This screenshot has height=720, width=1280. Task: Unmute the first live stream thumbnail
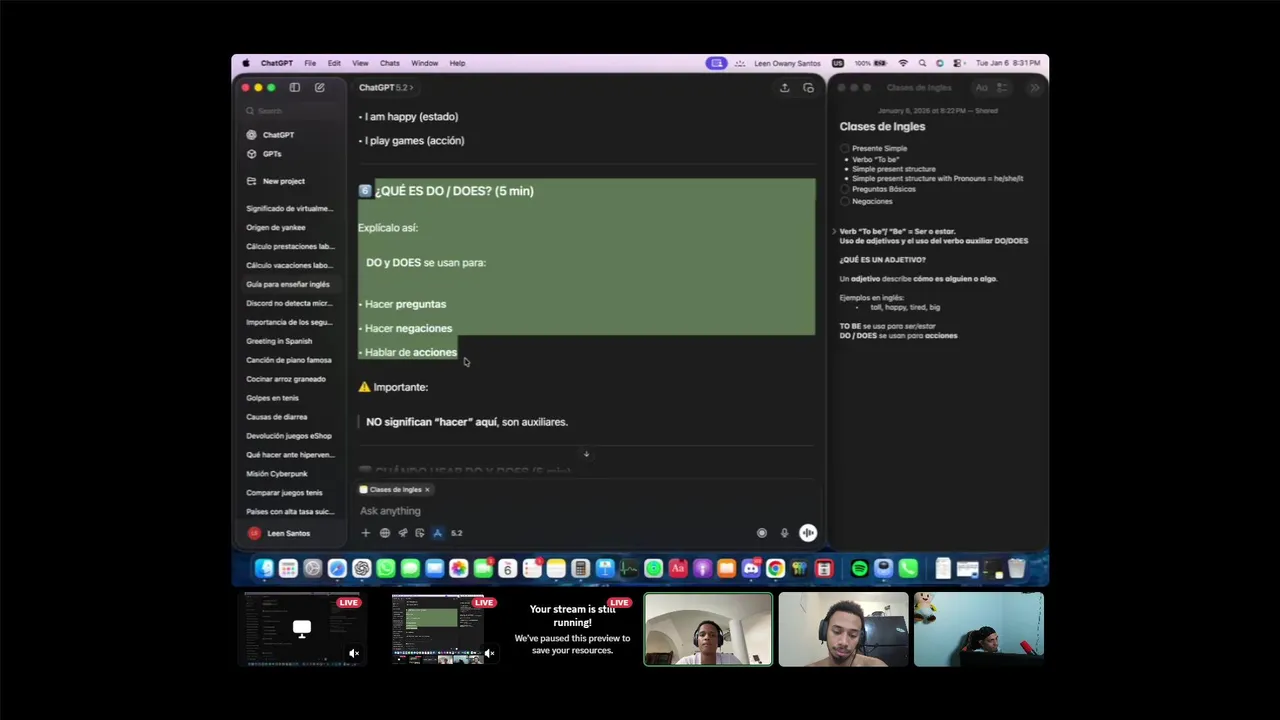354,653
